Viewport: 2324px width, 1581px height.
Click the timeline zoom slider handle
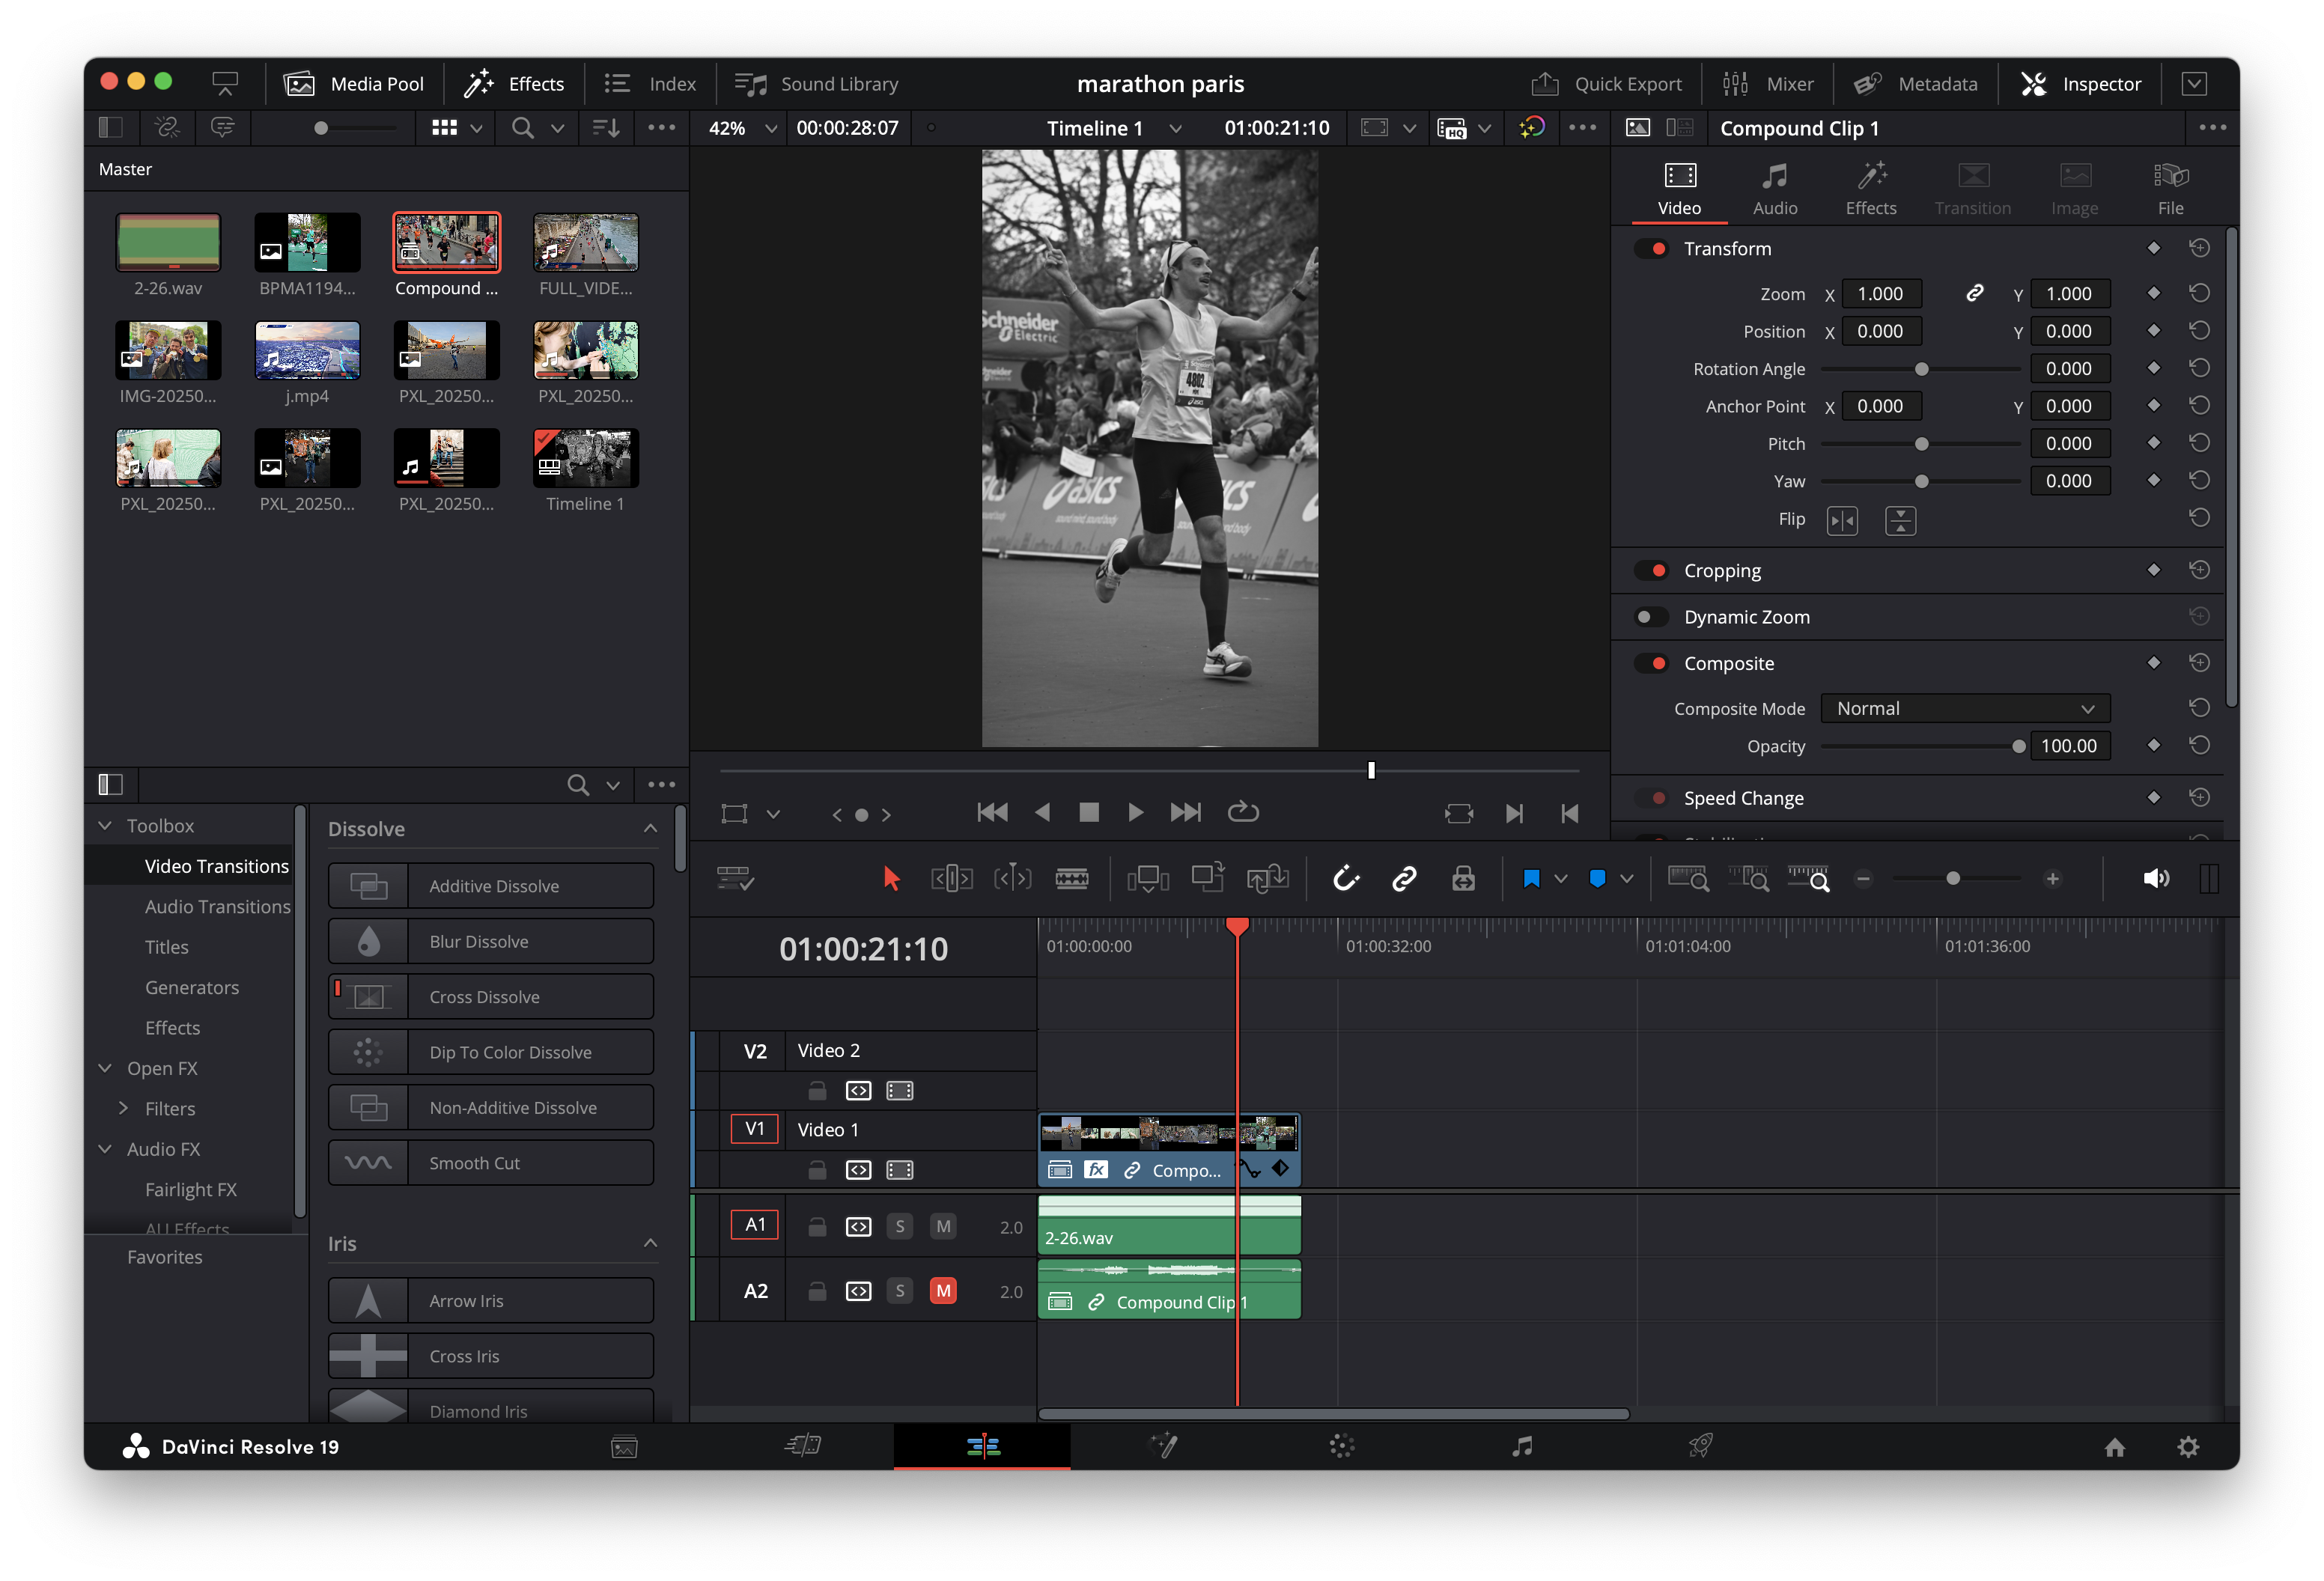coord(1952,879)
